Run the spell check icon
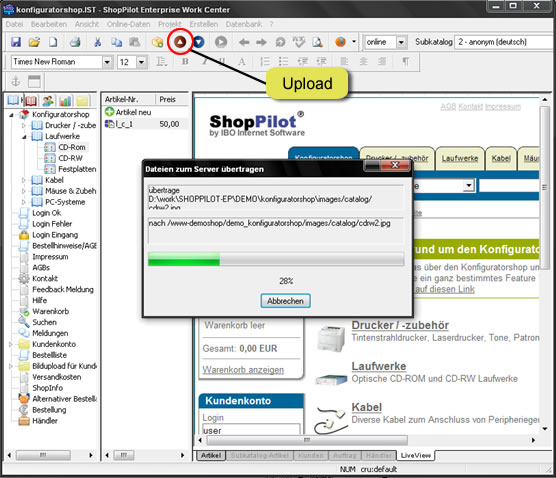This screenshot has width=556, height=478. click(x=299, y=42)
